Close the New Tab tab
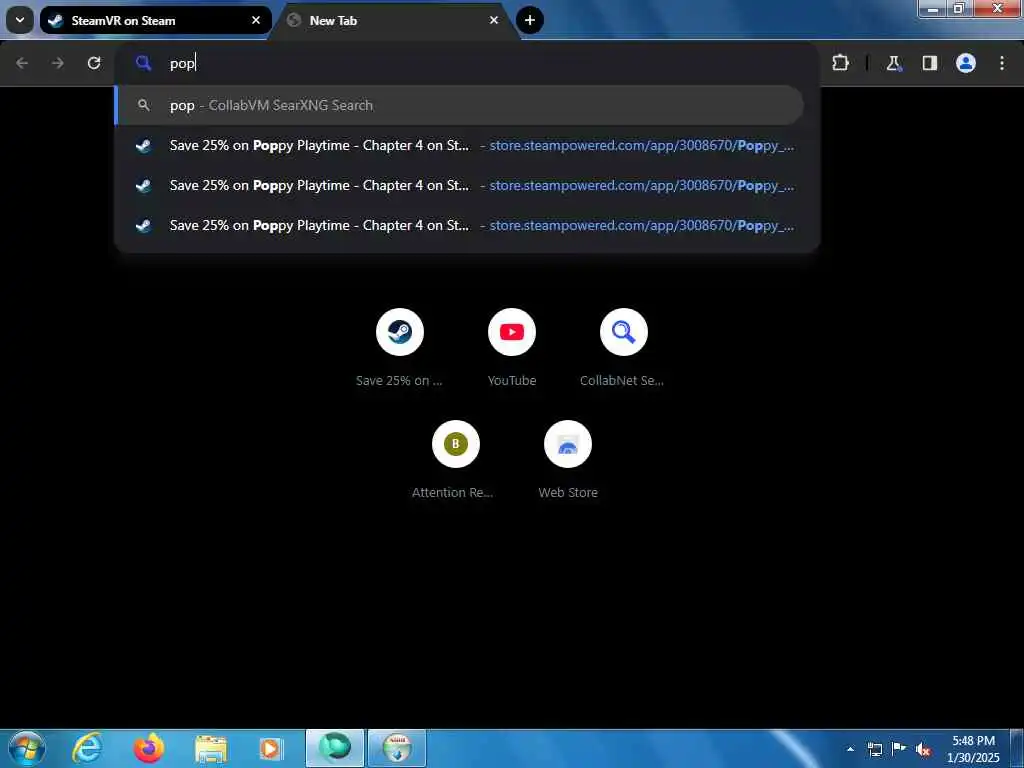The image size is (1024, 768). pyautogui.click(x=494, y=20)
